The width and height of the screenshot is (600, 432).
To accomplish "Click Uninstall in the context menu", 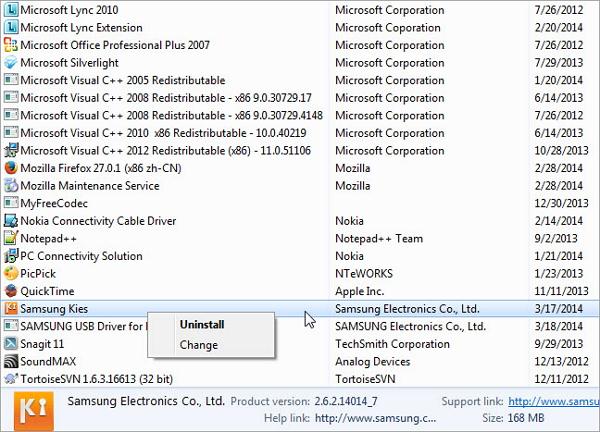I will 202,324.
